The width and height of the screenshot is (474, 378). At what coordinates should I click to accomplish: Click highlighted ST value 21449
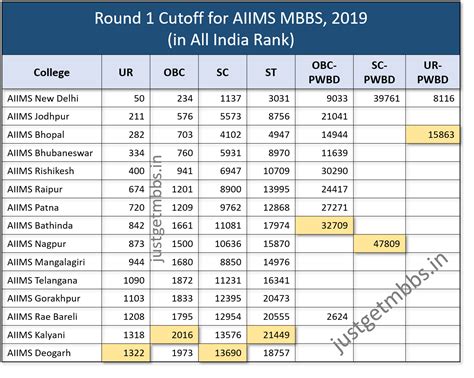point(271,335)
